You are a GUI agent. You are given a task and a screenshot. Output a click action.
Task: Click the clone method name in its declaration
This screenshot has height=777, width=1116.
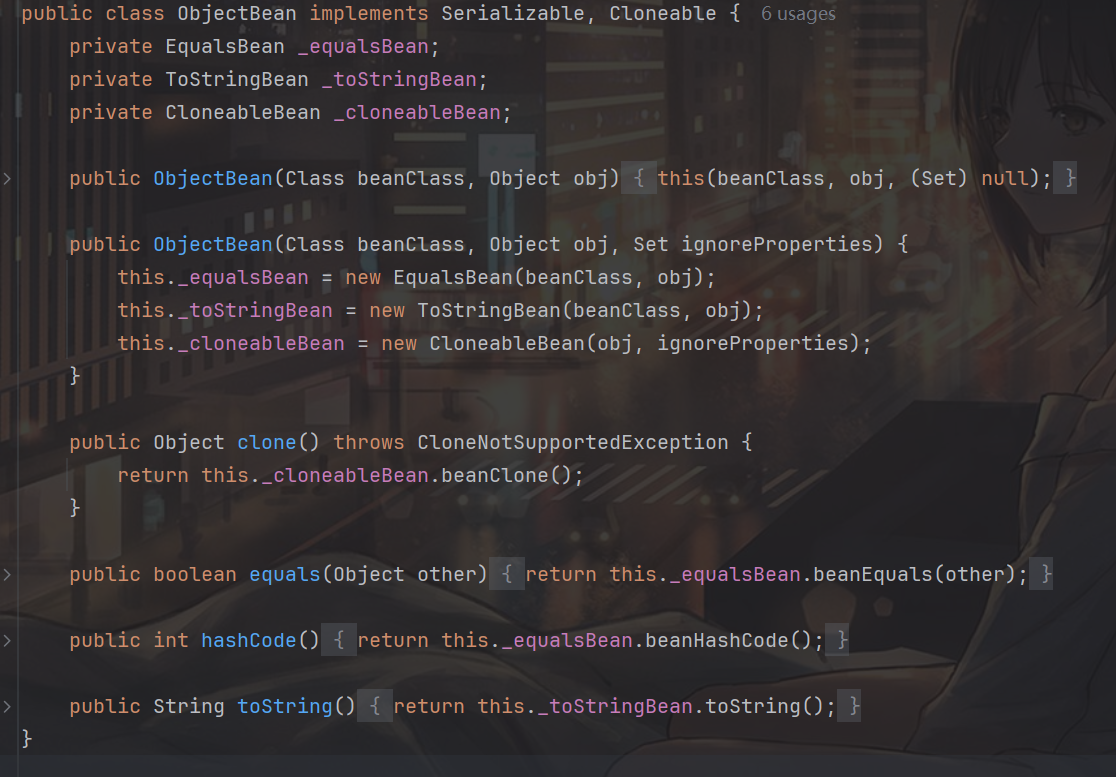267,443
